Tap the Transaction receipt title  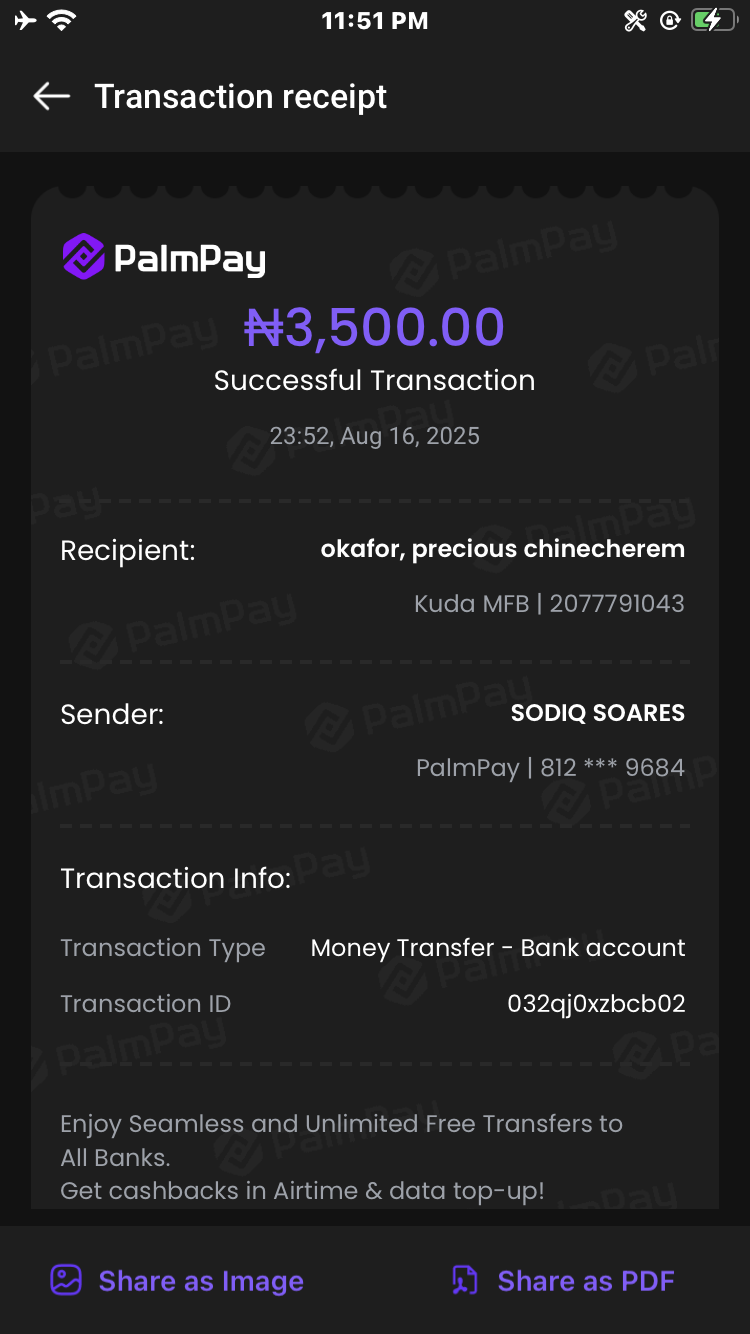click(240, 97)
